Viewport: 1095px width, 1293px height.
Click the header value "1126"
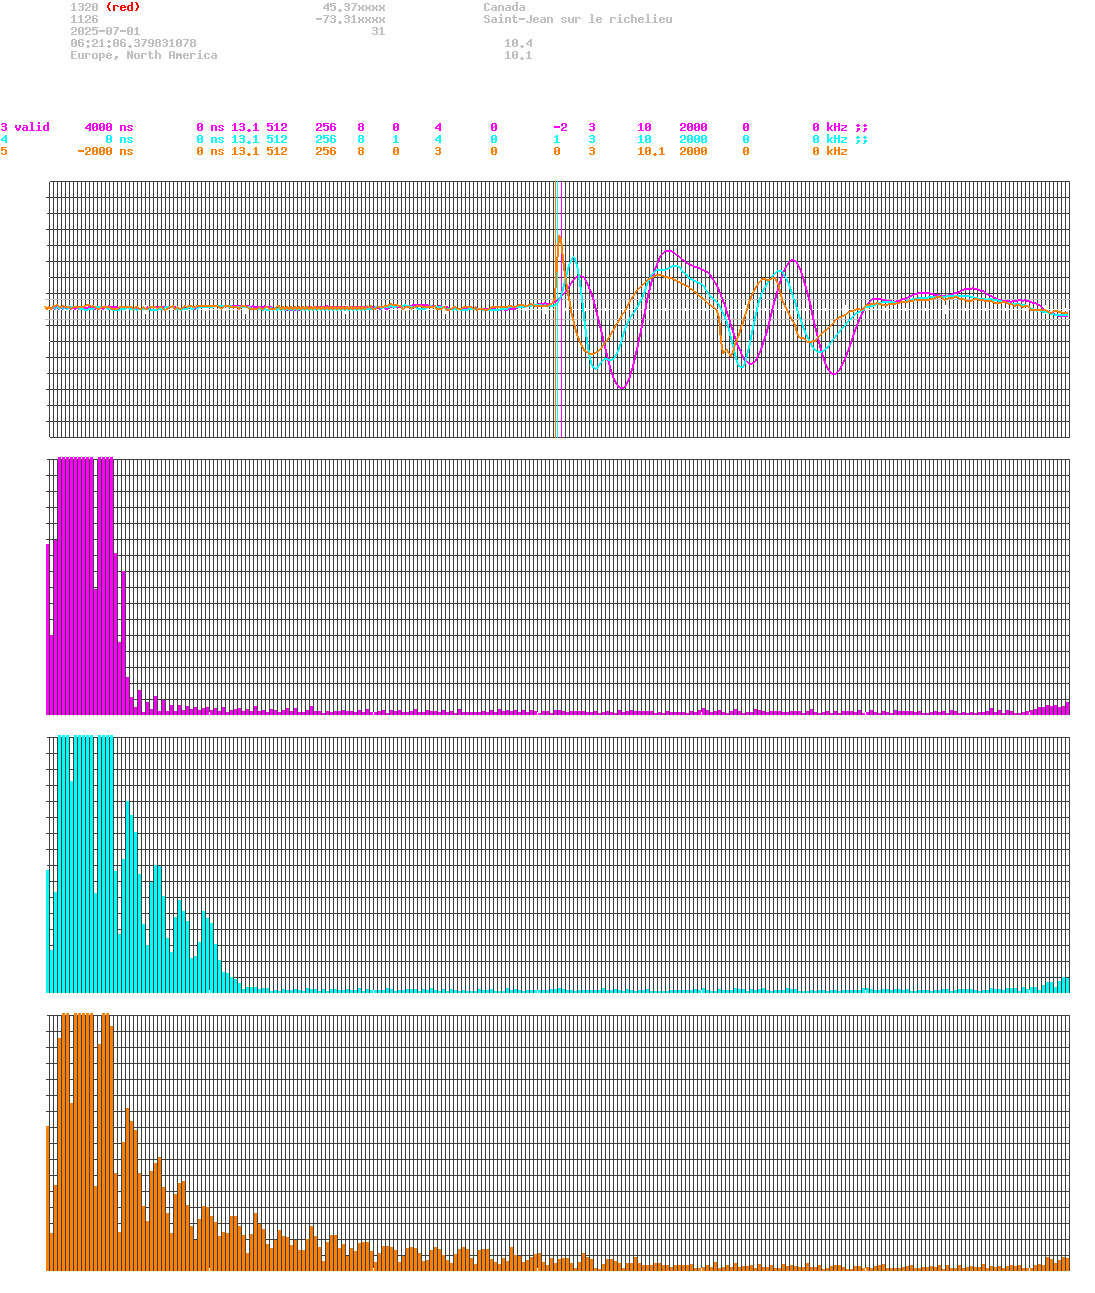(84, 19)
